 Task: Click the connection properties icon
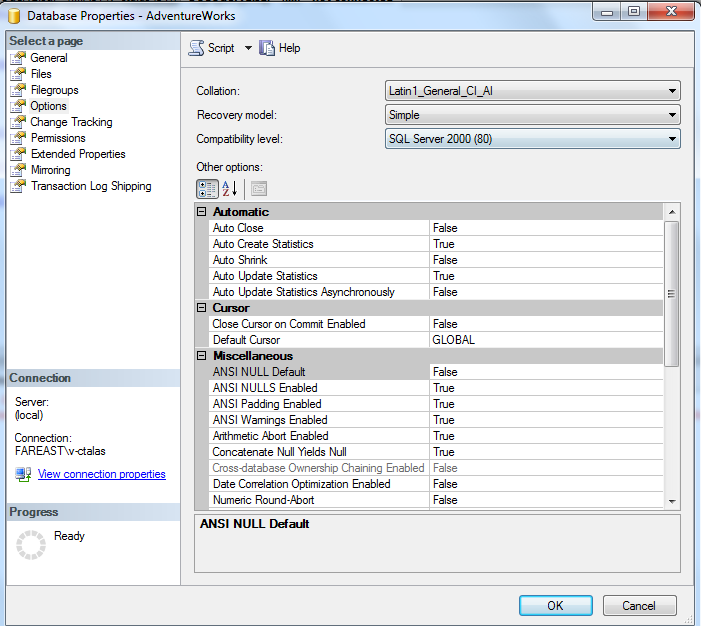pyautogui.click(x=23, y=474)
